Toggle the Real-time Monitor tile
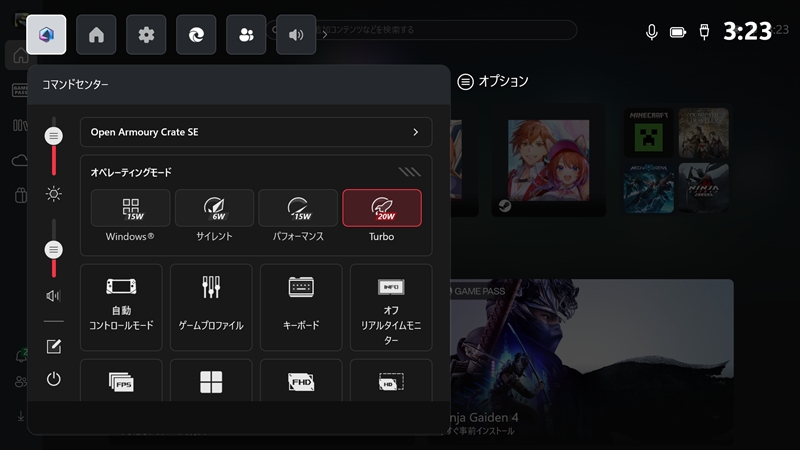This screenshot has width=800, height=450. (x=391, y=305)
